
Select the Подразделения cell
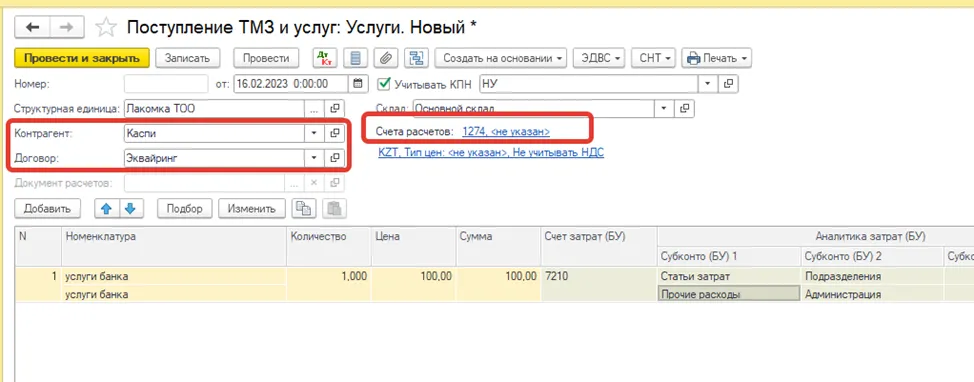coord(872,276)
